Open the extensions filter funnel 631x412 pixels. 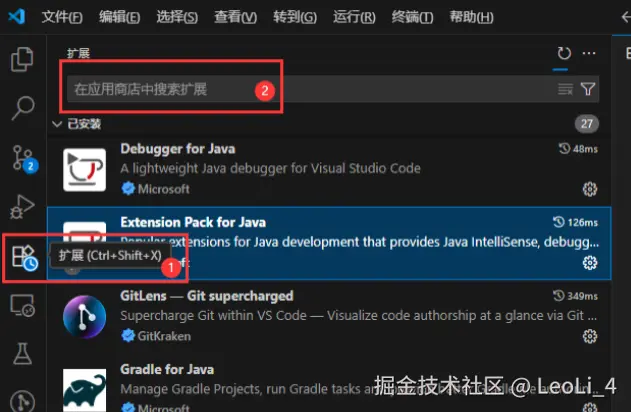tap(588, 89)
